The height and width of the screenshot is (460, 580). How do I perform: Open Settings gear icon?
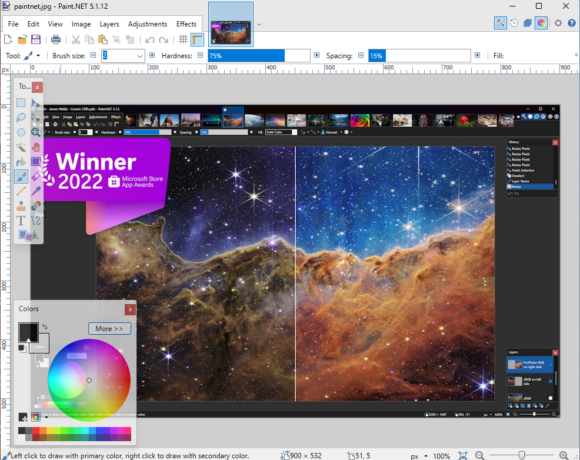[558, 23]
